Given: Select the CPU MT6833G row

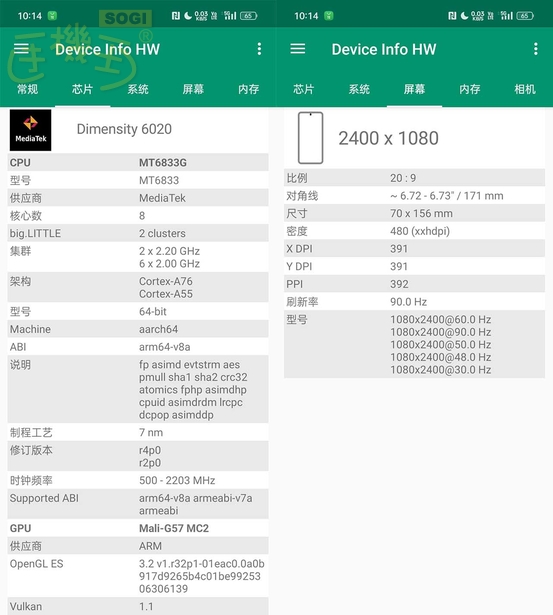Looking at the screenshot, I should 138,162.
